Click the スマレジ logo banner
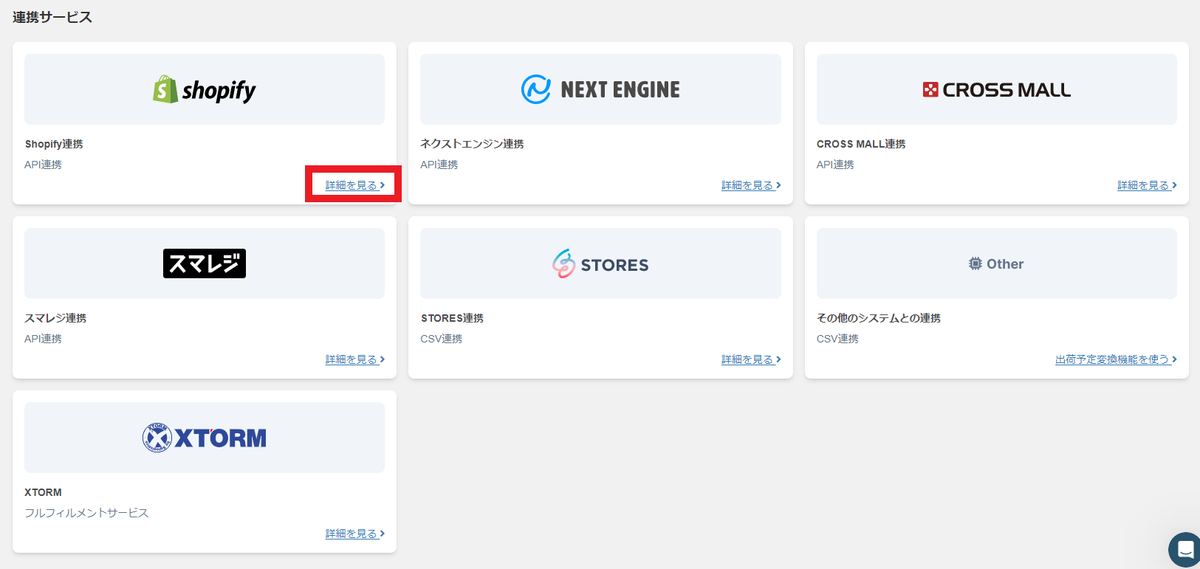This screenshot has width=1200, height=569. click(x=204, y=264)
